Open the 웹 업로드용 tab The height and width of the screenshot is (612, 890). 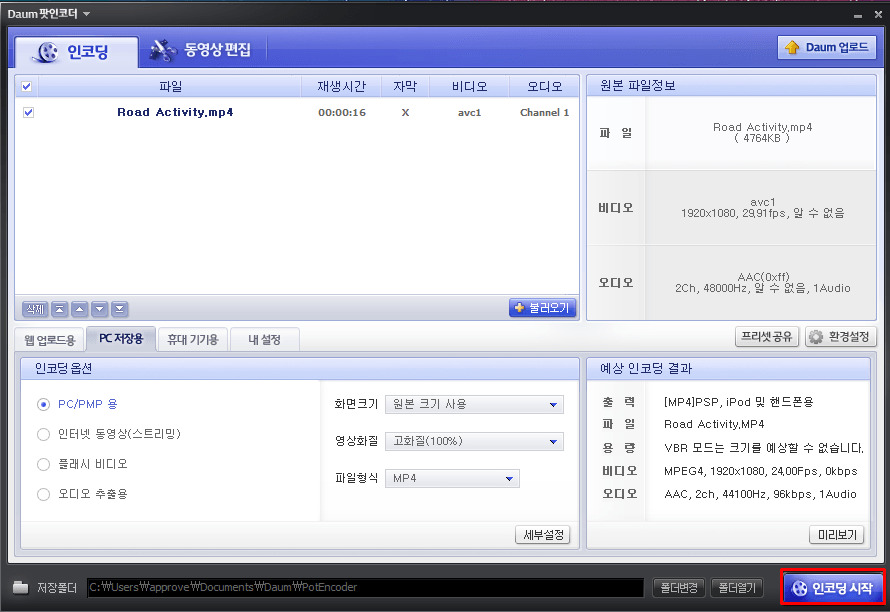[49, 339]
